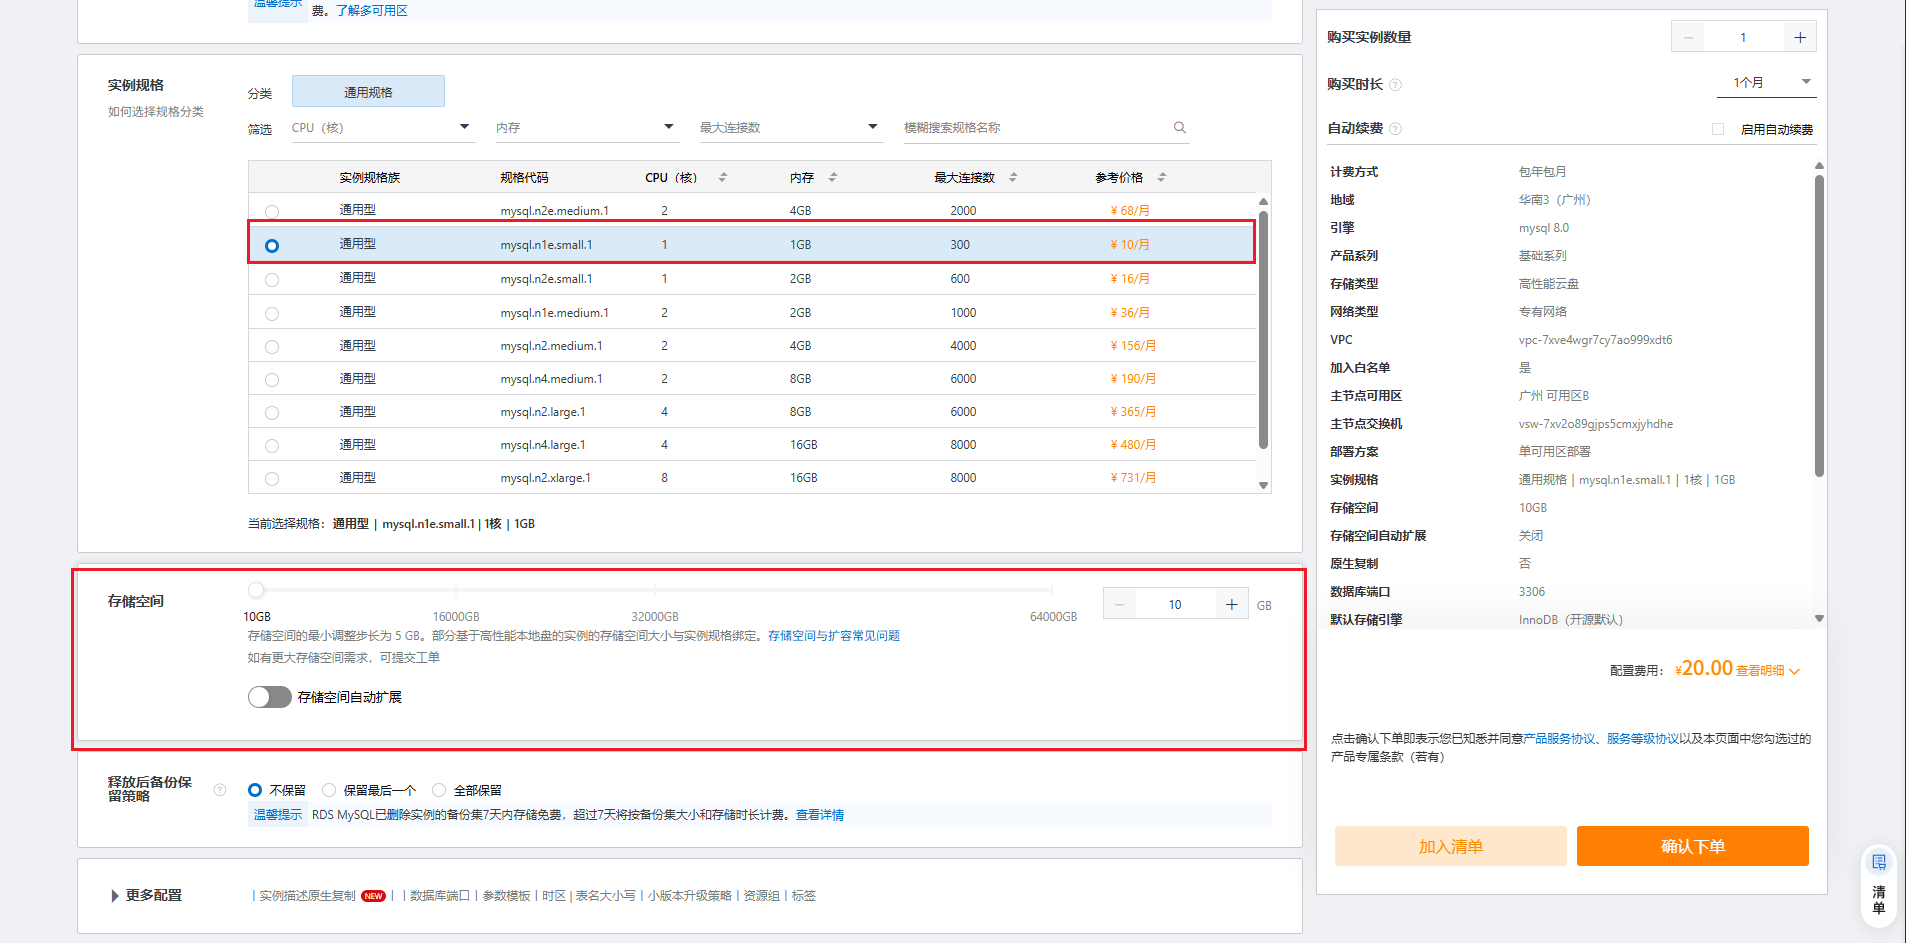Click help icon beside 释放后备份保留策略
1906x943 pixels.
point(220,790)
